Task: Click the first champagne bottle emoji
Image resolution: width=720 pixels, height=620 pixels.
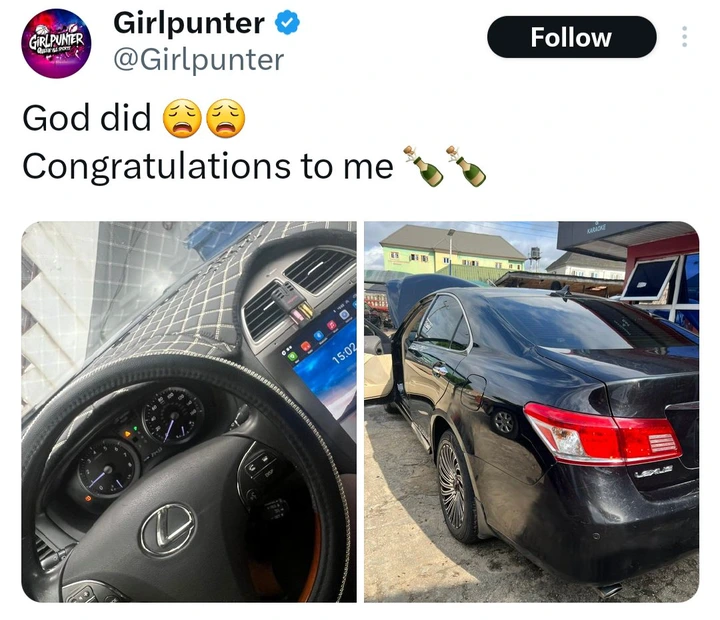Action: point(423,166)
